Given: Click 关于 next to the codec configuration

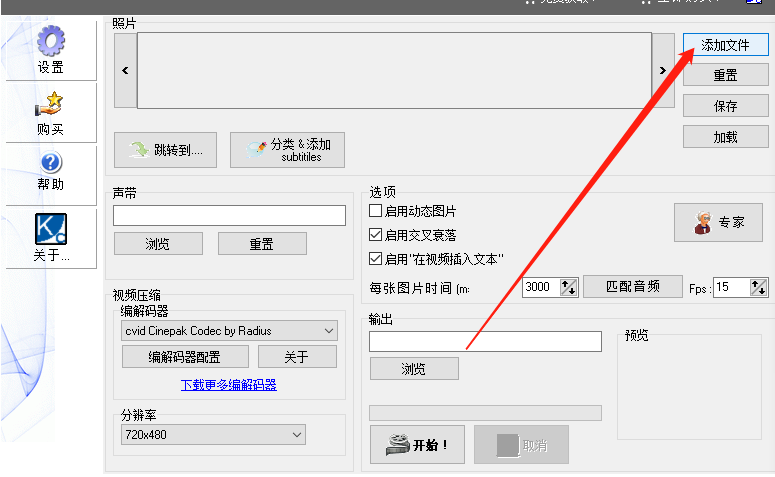Looking at the screenshot, I should [x=297, y=356].
